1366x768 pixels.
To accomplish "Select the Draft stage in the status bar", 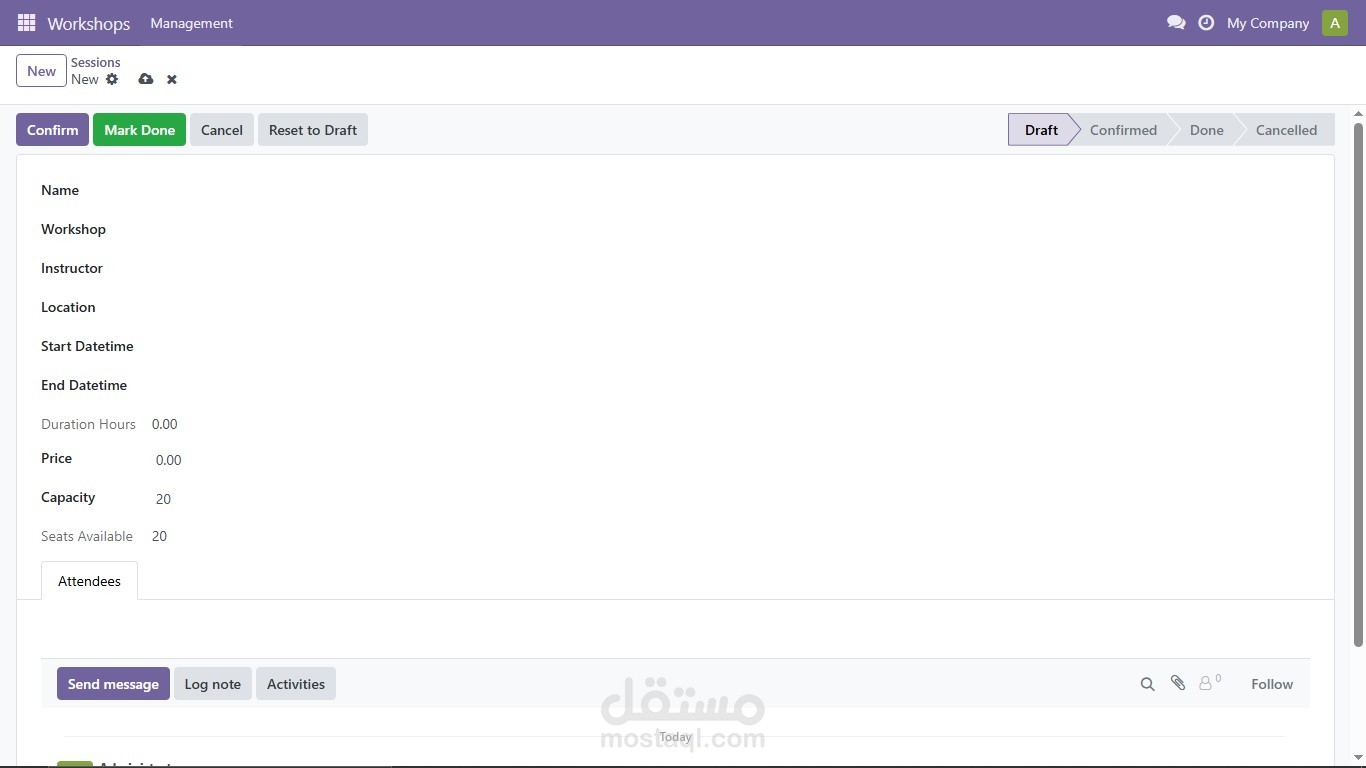I will [1040, 129].
